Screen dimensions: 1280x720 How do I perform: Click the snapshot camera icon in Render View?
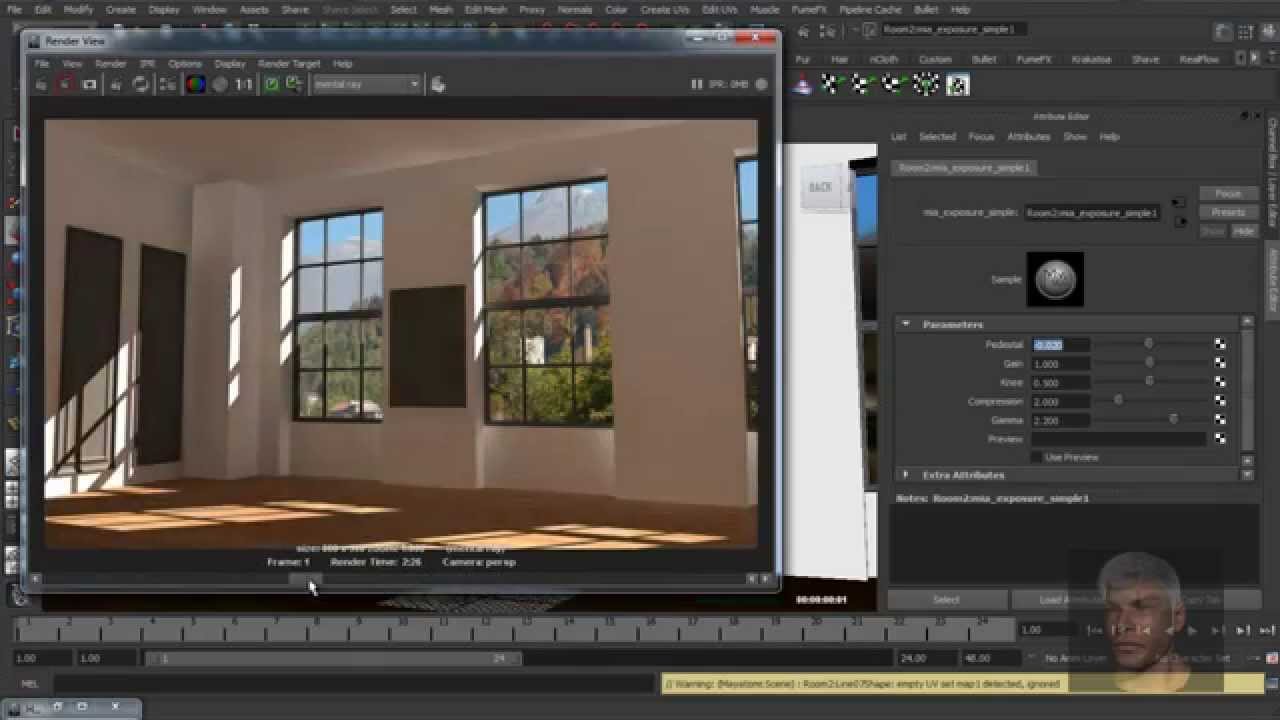tap(89, 85)
